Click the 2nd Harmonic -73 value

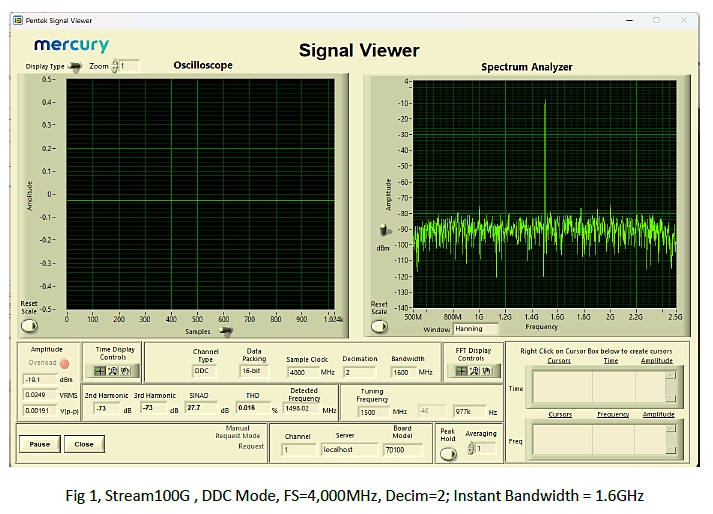(107, 408)
